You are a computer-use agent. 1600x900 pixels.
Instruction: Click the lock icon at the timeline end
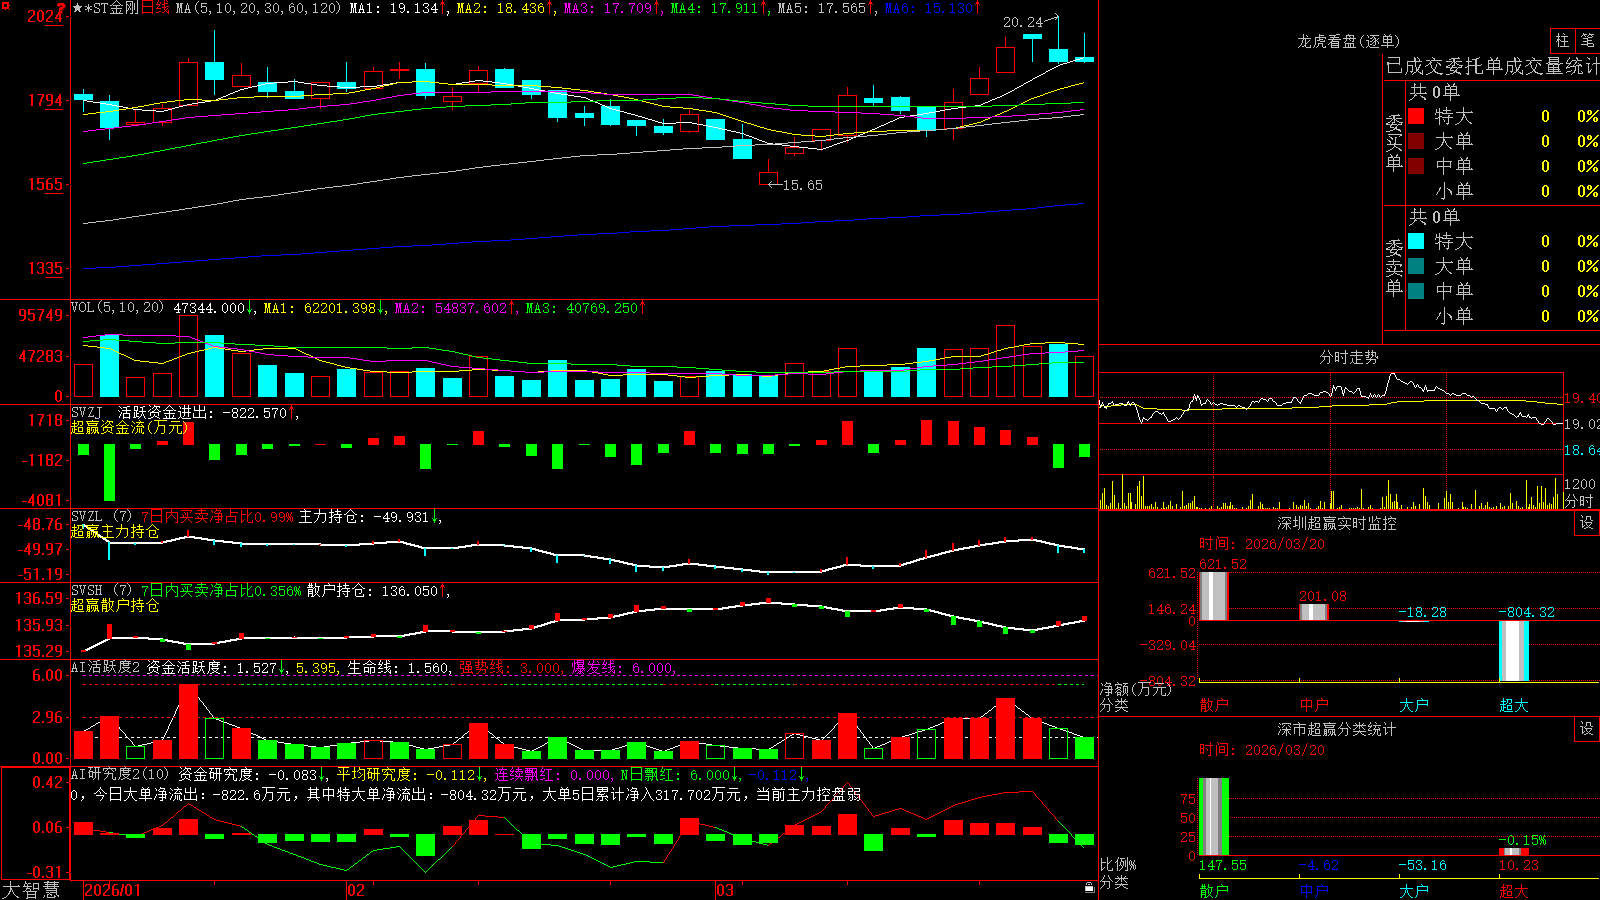point(1090,888)
